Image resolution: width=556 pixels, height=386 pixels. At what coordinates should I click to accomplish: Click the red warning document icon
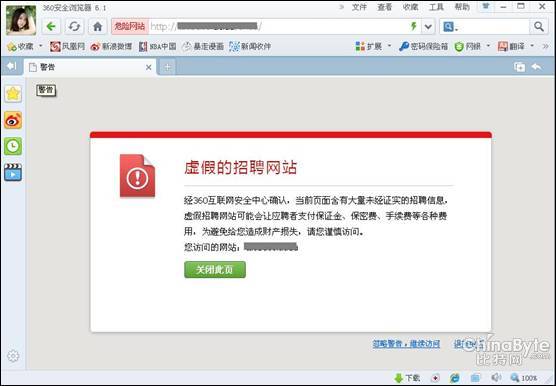point(137,175)
